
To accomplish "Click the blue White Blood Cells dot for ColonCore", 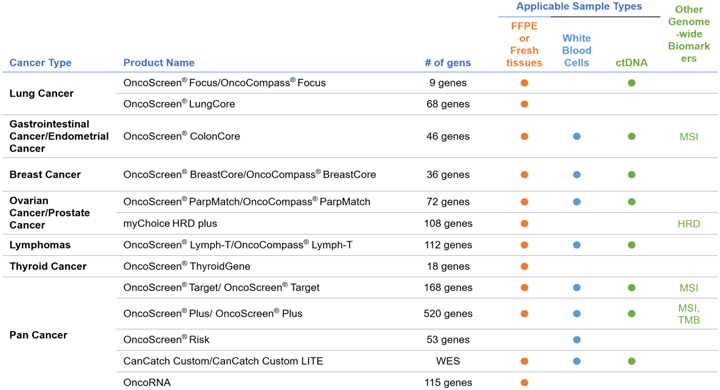I will [577, 136].
